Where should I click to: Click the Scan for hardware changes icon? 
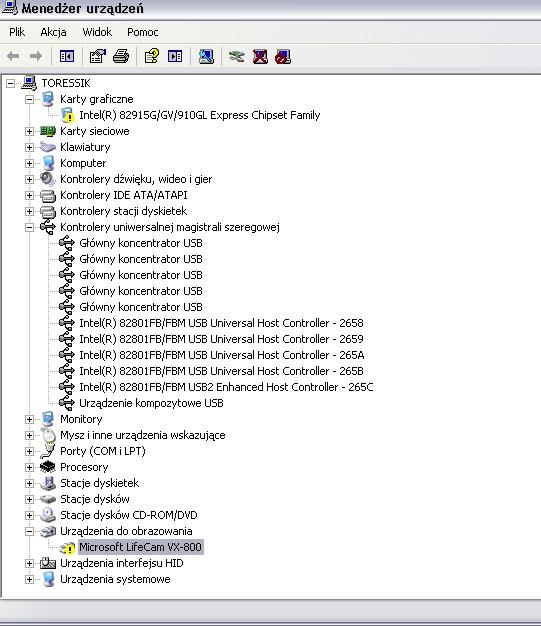[206, 56]
